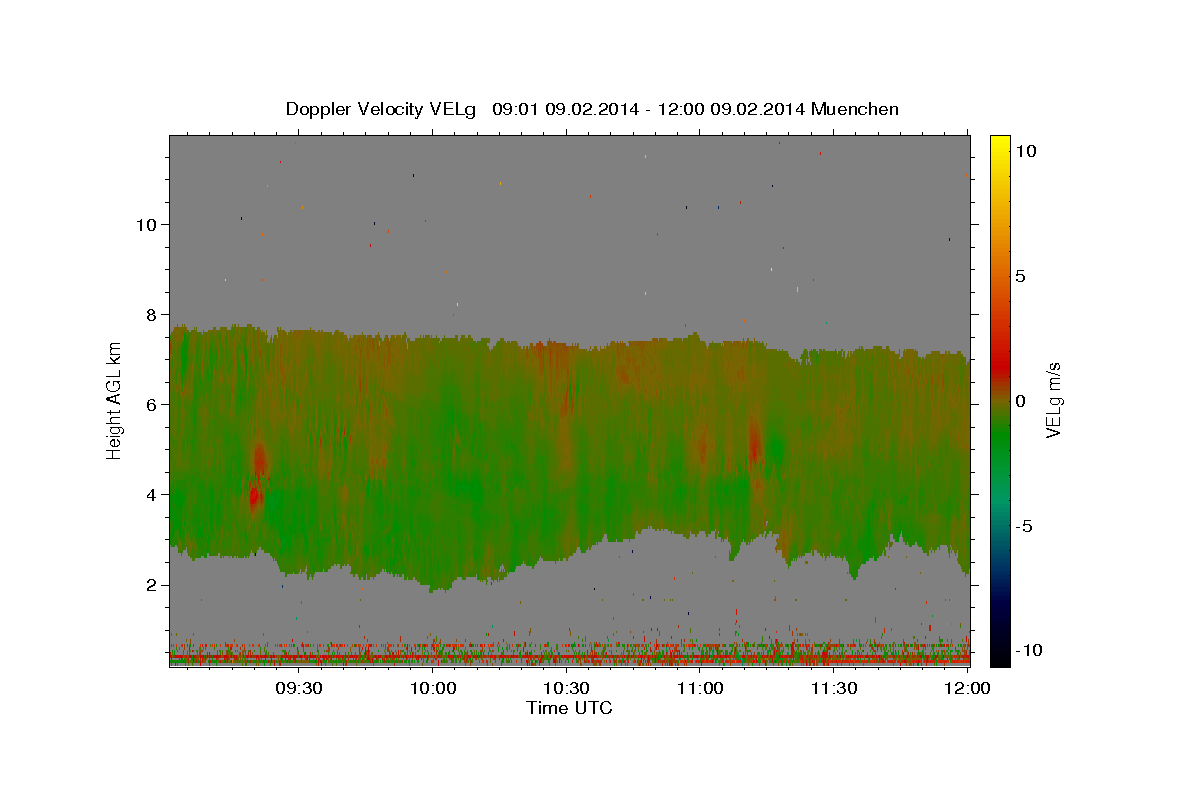This screenshot has width=1200, height=800.
Task: Click the plot title 'Doppler Velocity VELg'
Action: click(x=381, y=109)
